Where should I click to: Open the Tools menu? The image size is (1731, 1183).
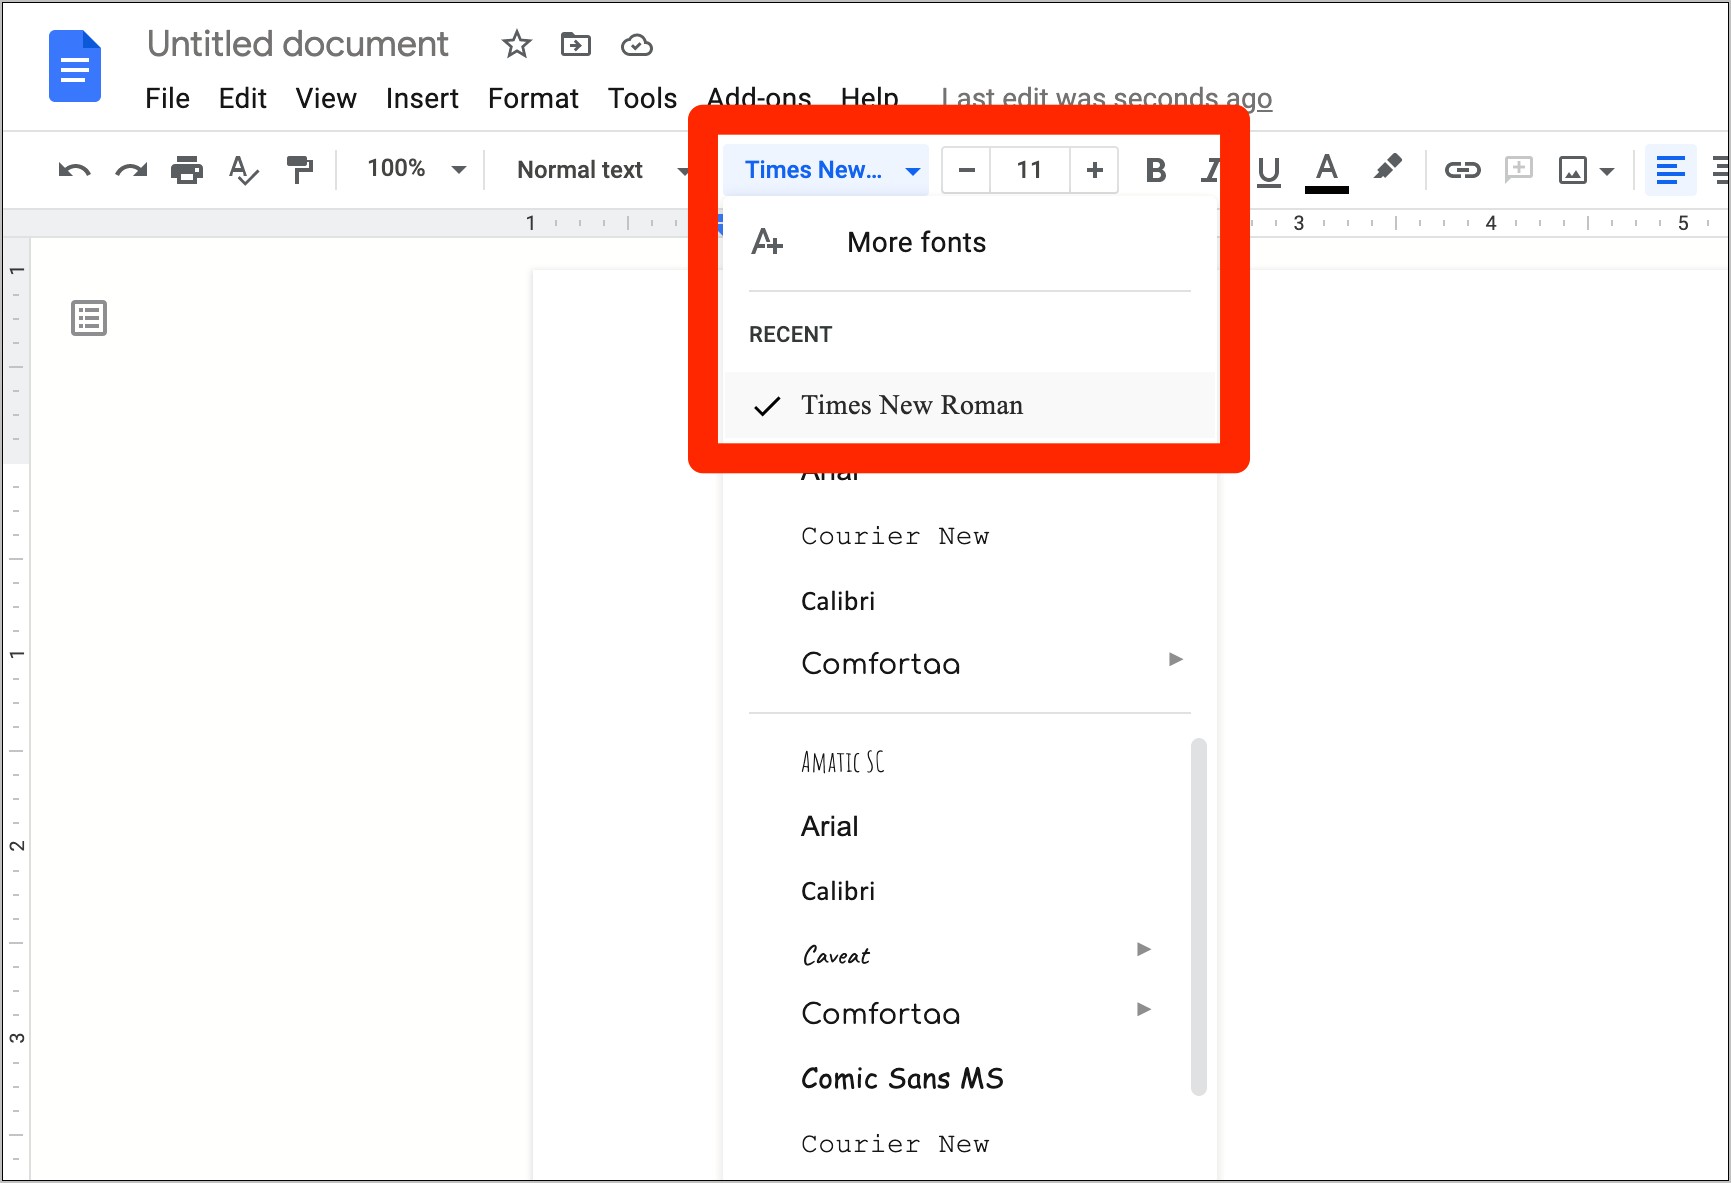(x=642, y=98)
